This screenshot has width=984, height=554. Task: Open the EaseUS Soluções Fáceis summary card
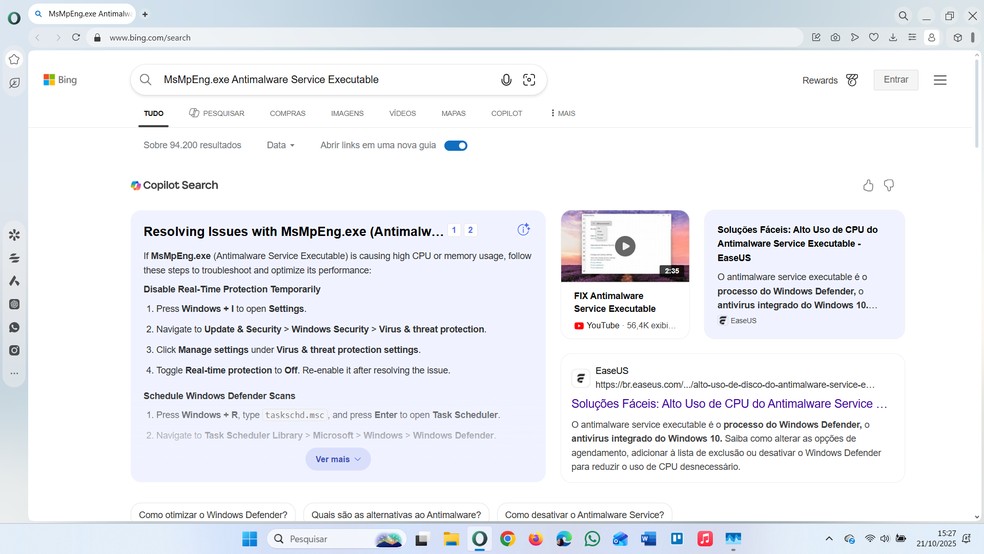[804, 274]
